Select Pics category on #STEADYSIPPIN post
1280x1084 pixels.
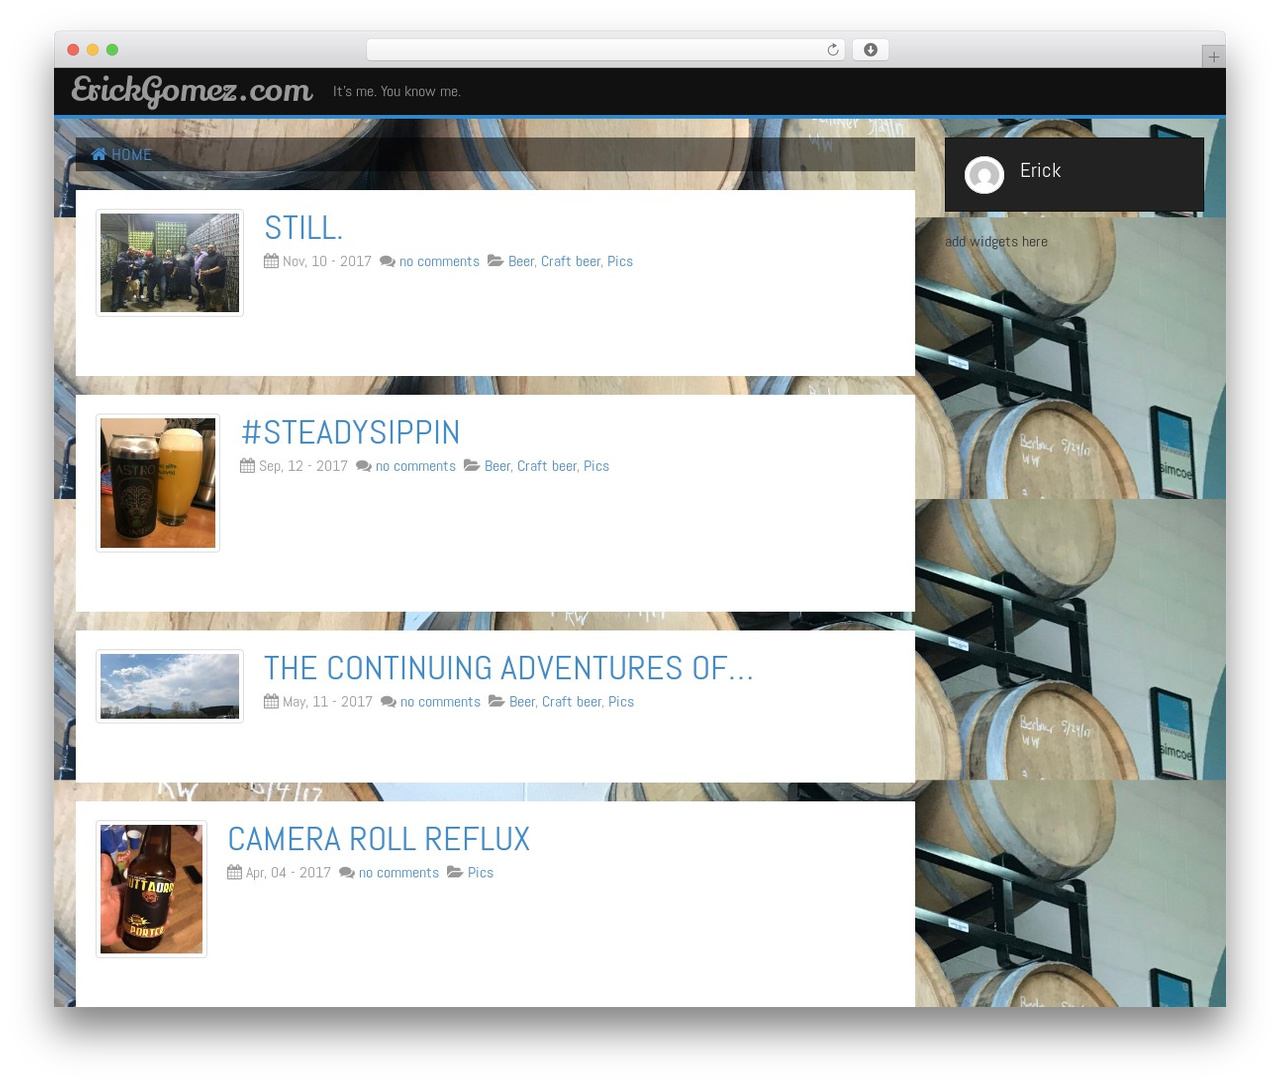[596, 466]
